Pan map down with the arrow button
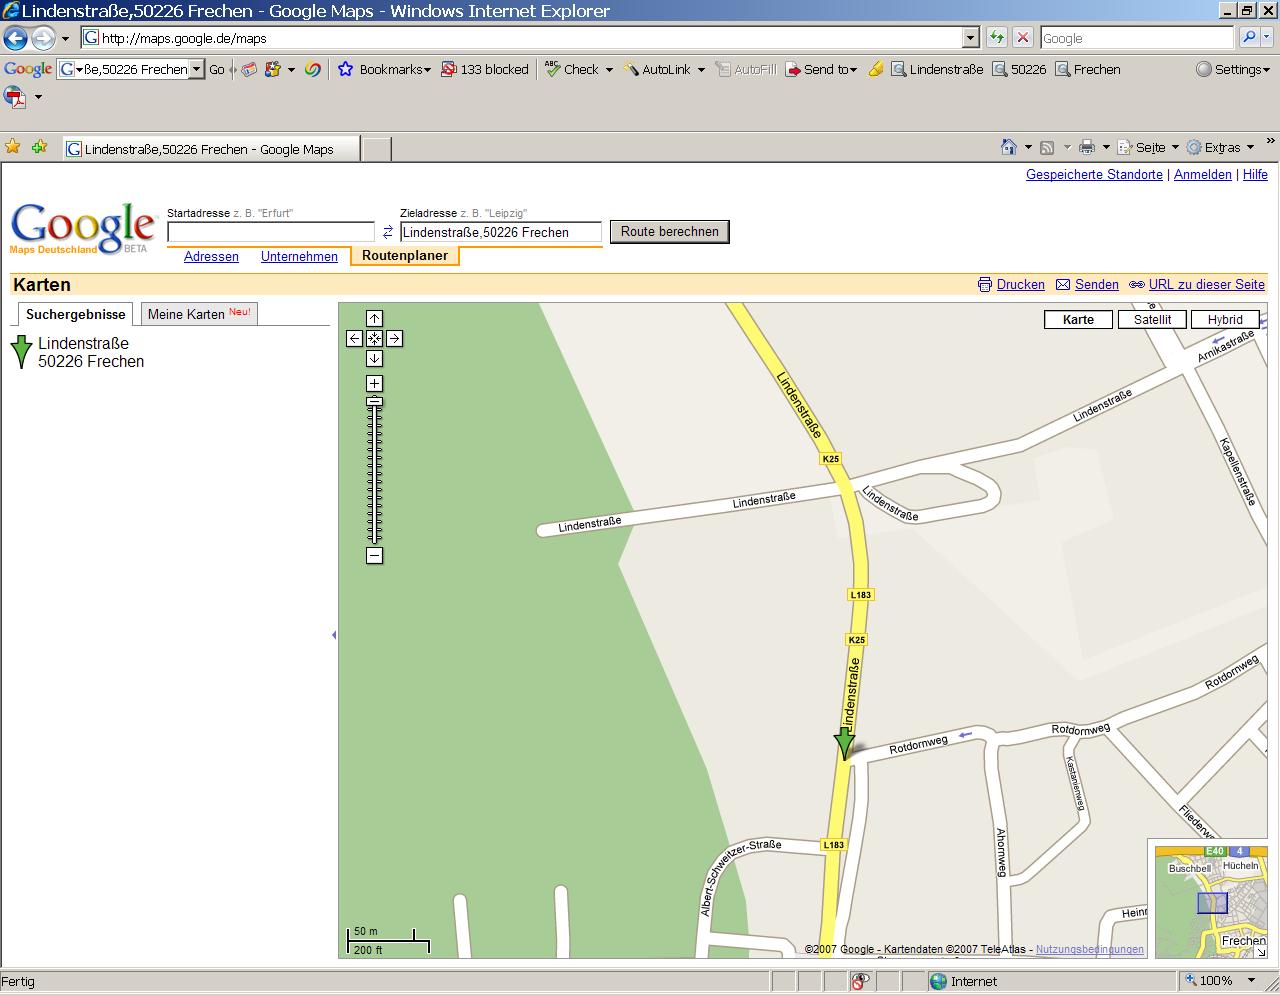 374,358
